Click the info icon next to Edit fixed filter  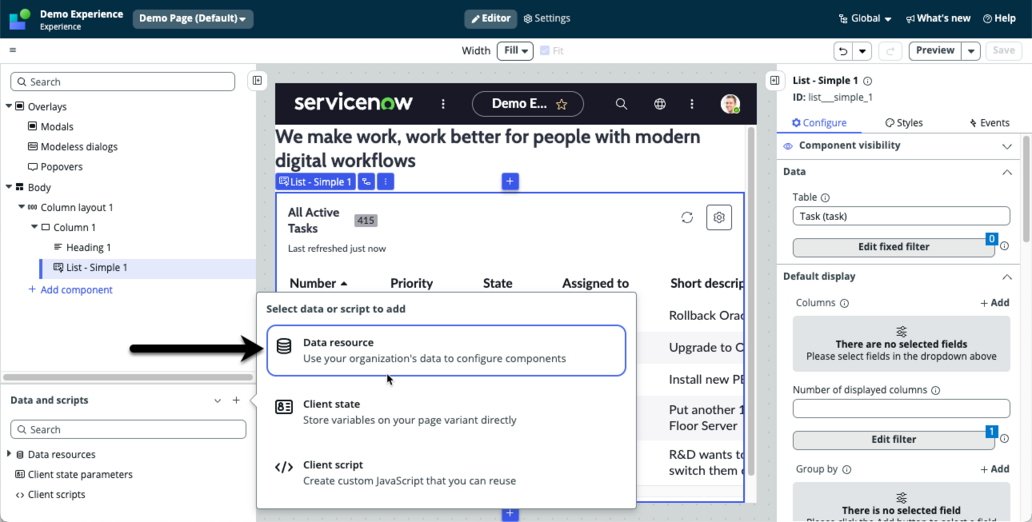coord(1004,246)
